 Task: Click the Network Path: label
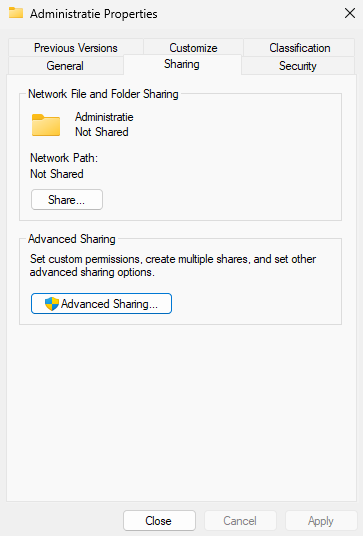click(x=64, y=158)
